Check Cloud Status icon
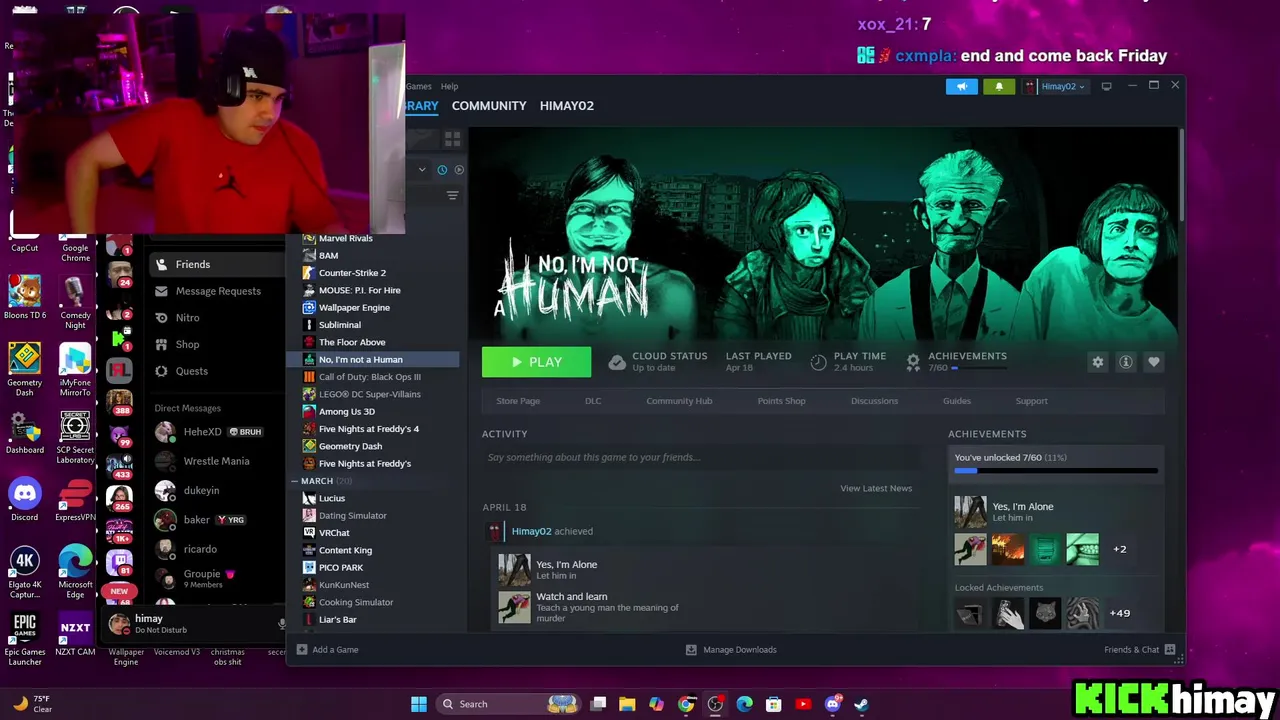The image size is (1280, 720). point(617,362)
